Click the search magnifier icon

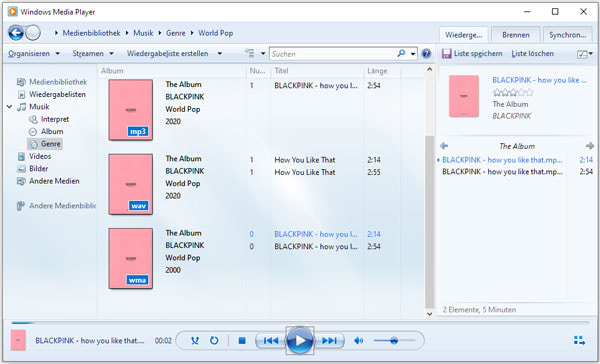pyautogui.click(x=401, y=54)
